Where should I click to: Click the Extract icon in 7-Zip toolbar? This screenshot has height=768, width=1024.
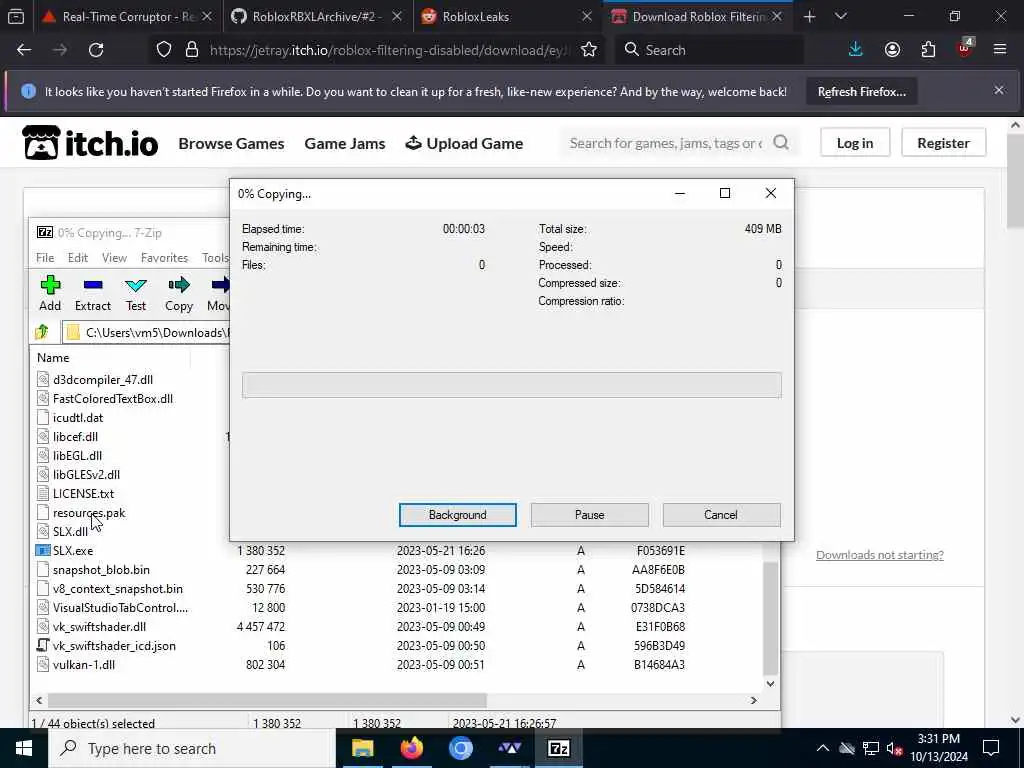pos(93,293)
